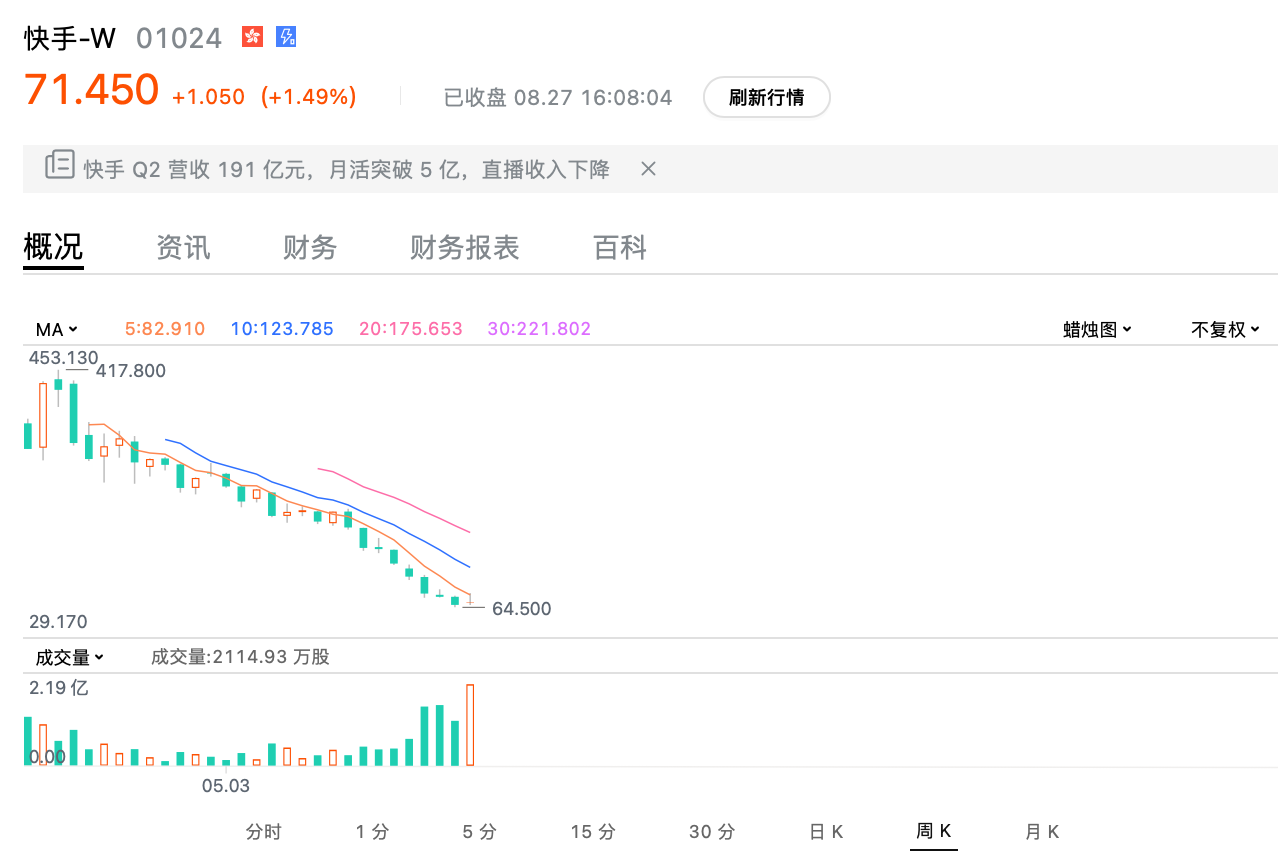Go to the 财务报表 financial statements tab

click(x=464, y=247)
